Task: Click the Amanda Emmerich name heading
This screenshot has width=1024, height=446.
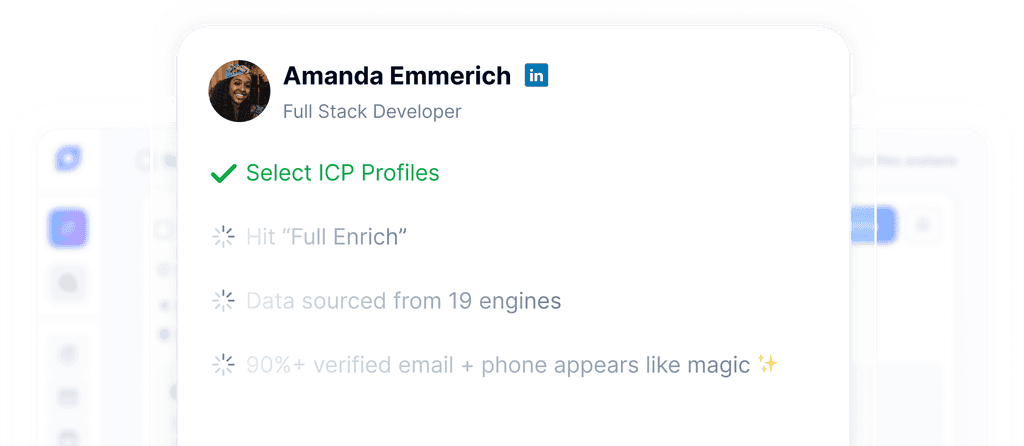Action: point(396,76)
